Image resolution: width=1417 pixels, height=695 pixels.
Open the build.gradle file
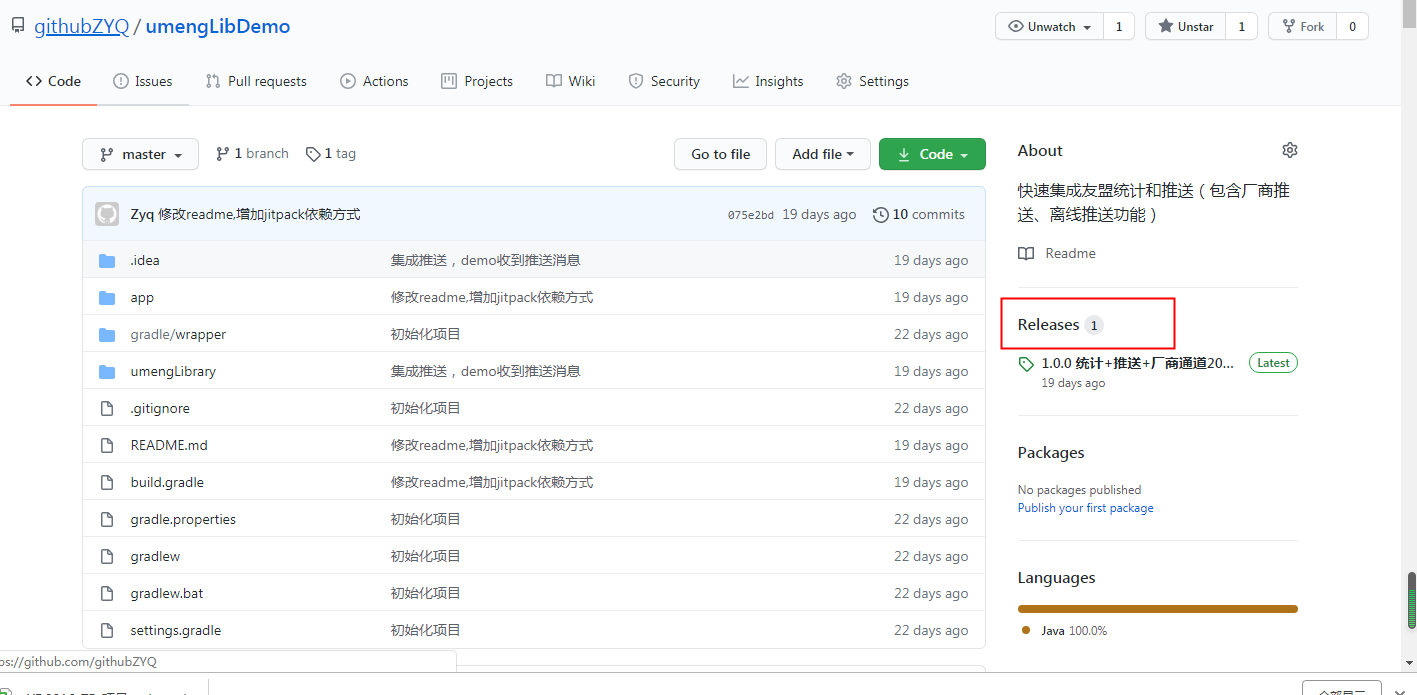(x=167, y=482)
